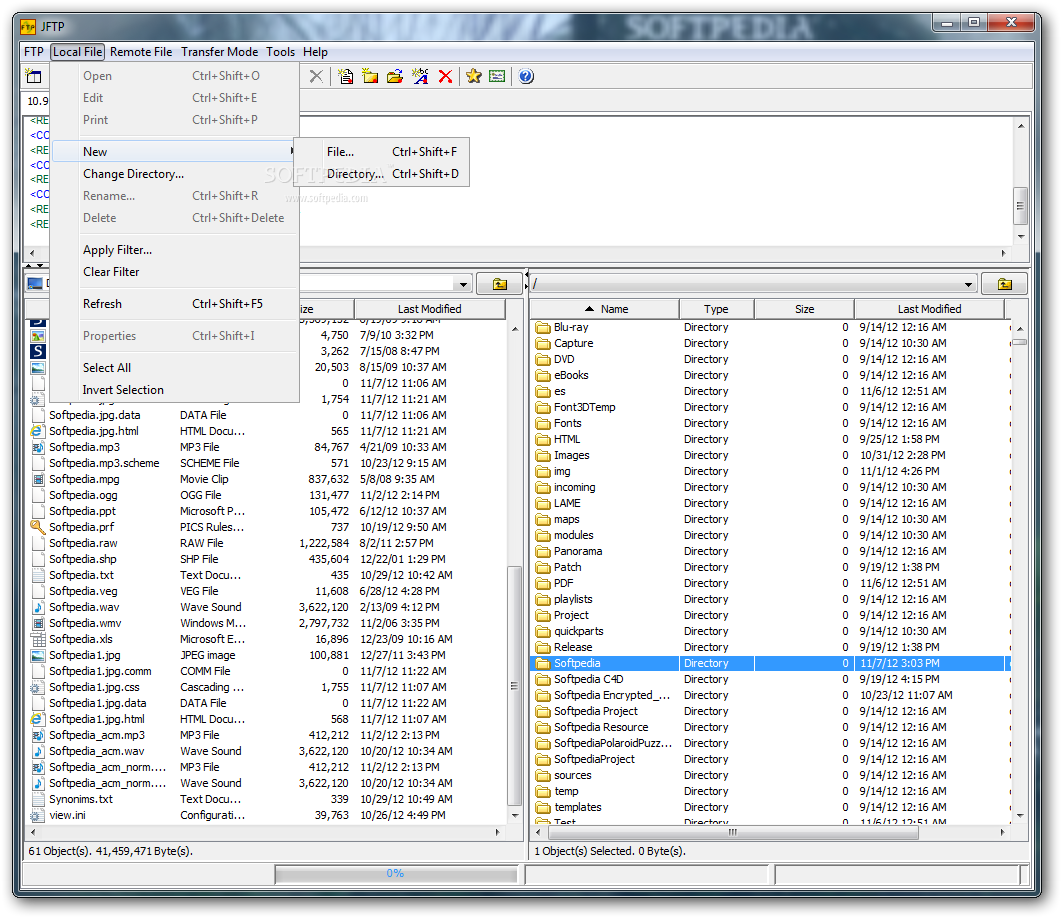Select the Panorama remote directory
Viewport: 1062px width, 918px height.
point(770,551)
